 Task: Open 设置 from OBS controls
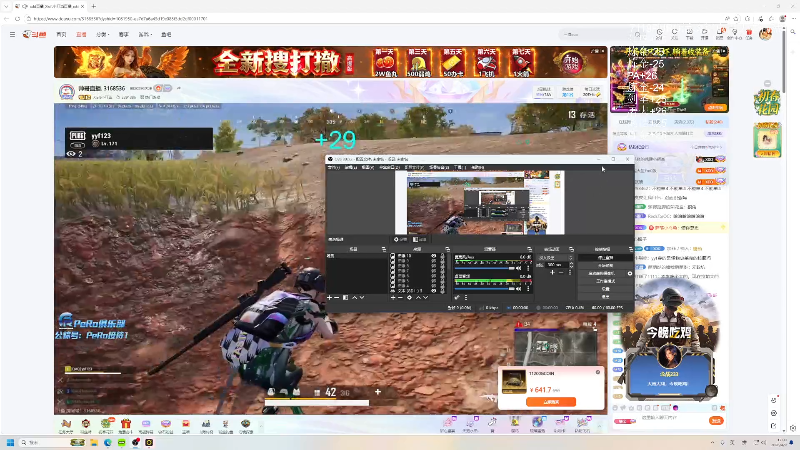pyautogui.click(x=605, y=289)
